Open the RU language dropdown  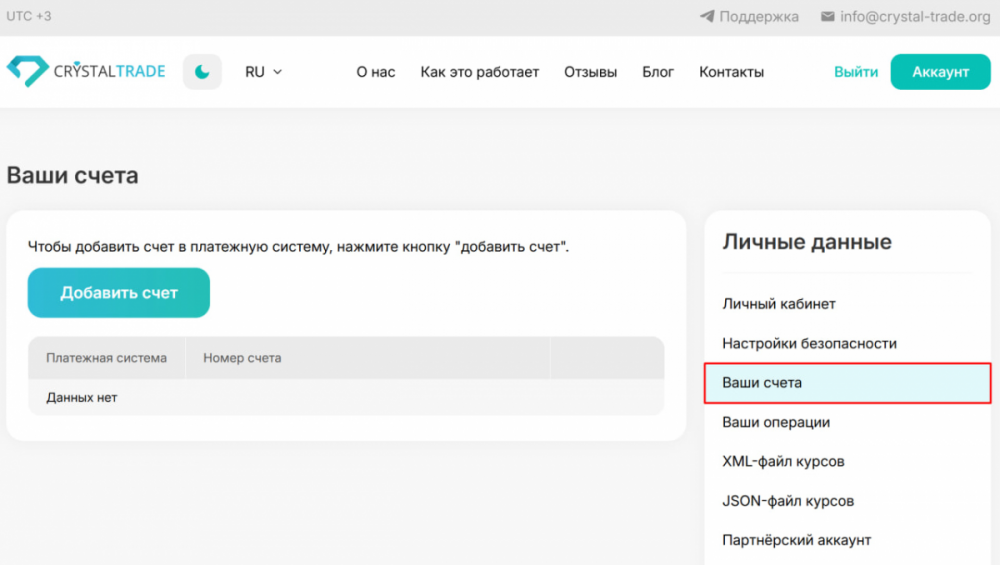click(x=263, y=72)
